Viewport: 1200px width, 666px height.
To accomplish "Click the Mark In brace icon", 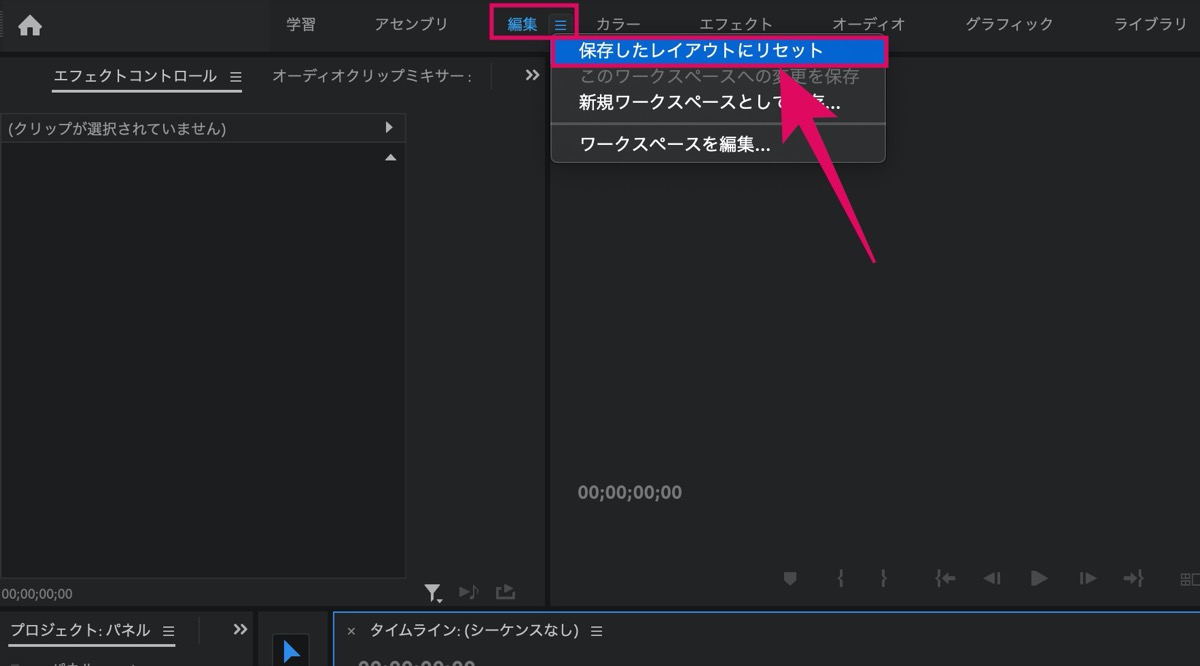I will [841, 578].
